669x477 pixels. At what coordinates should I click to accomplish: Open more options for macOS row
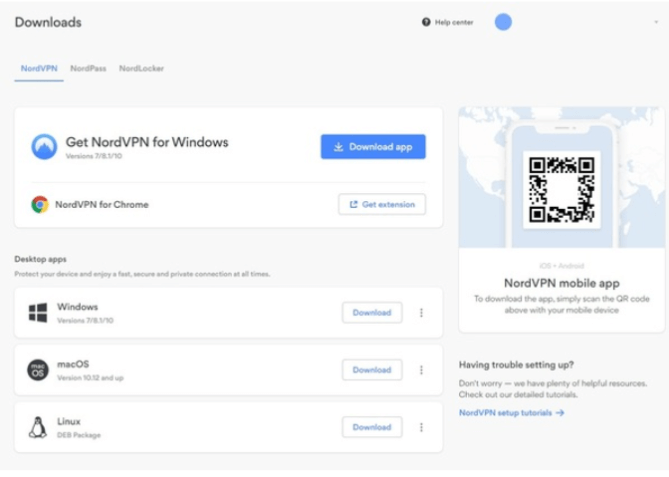421,370
